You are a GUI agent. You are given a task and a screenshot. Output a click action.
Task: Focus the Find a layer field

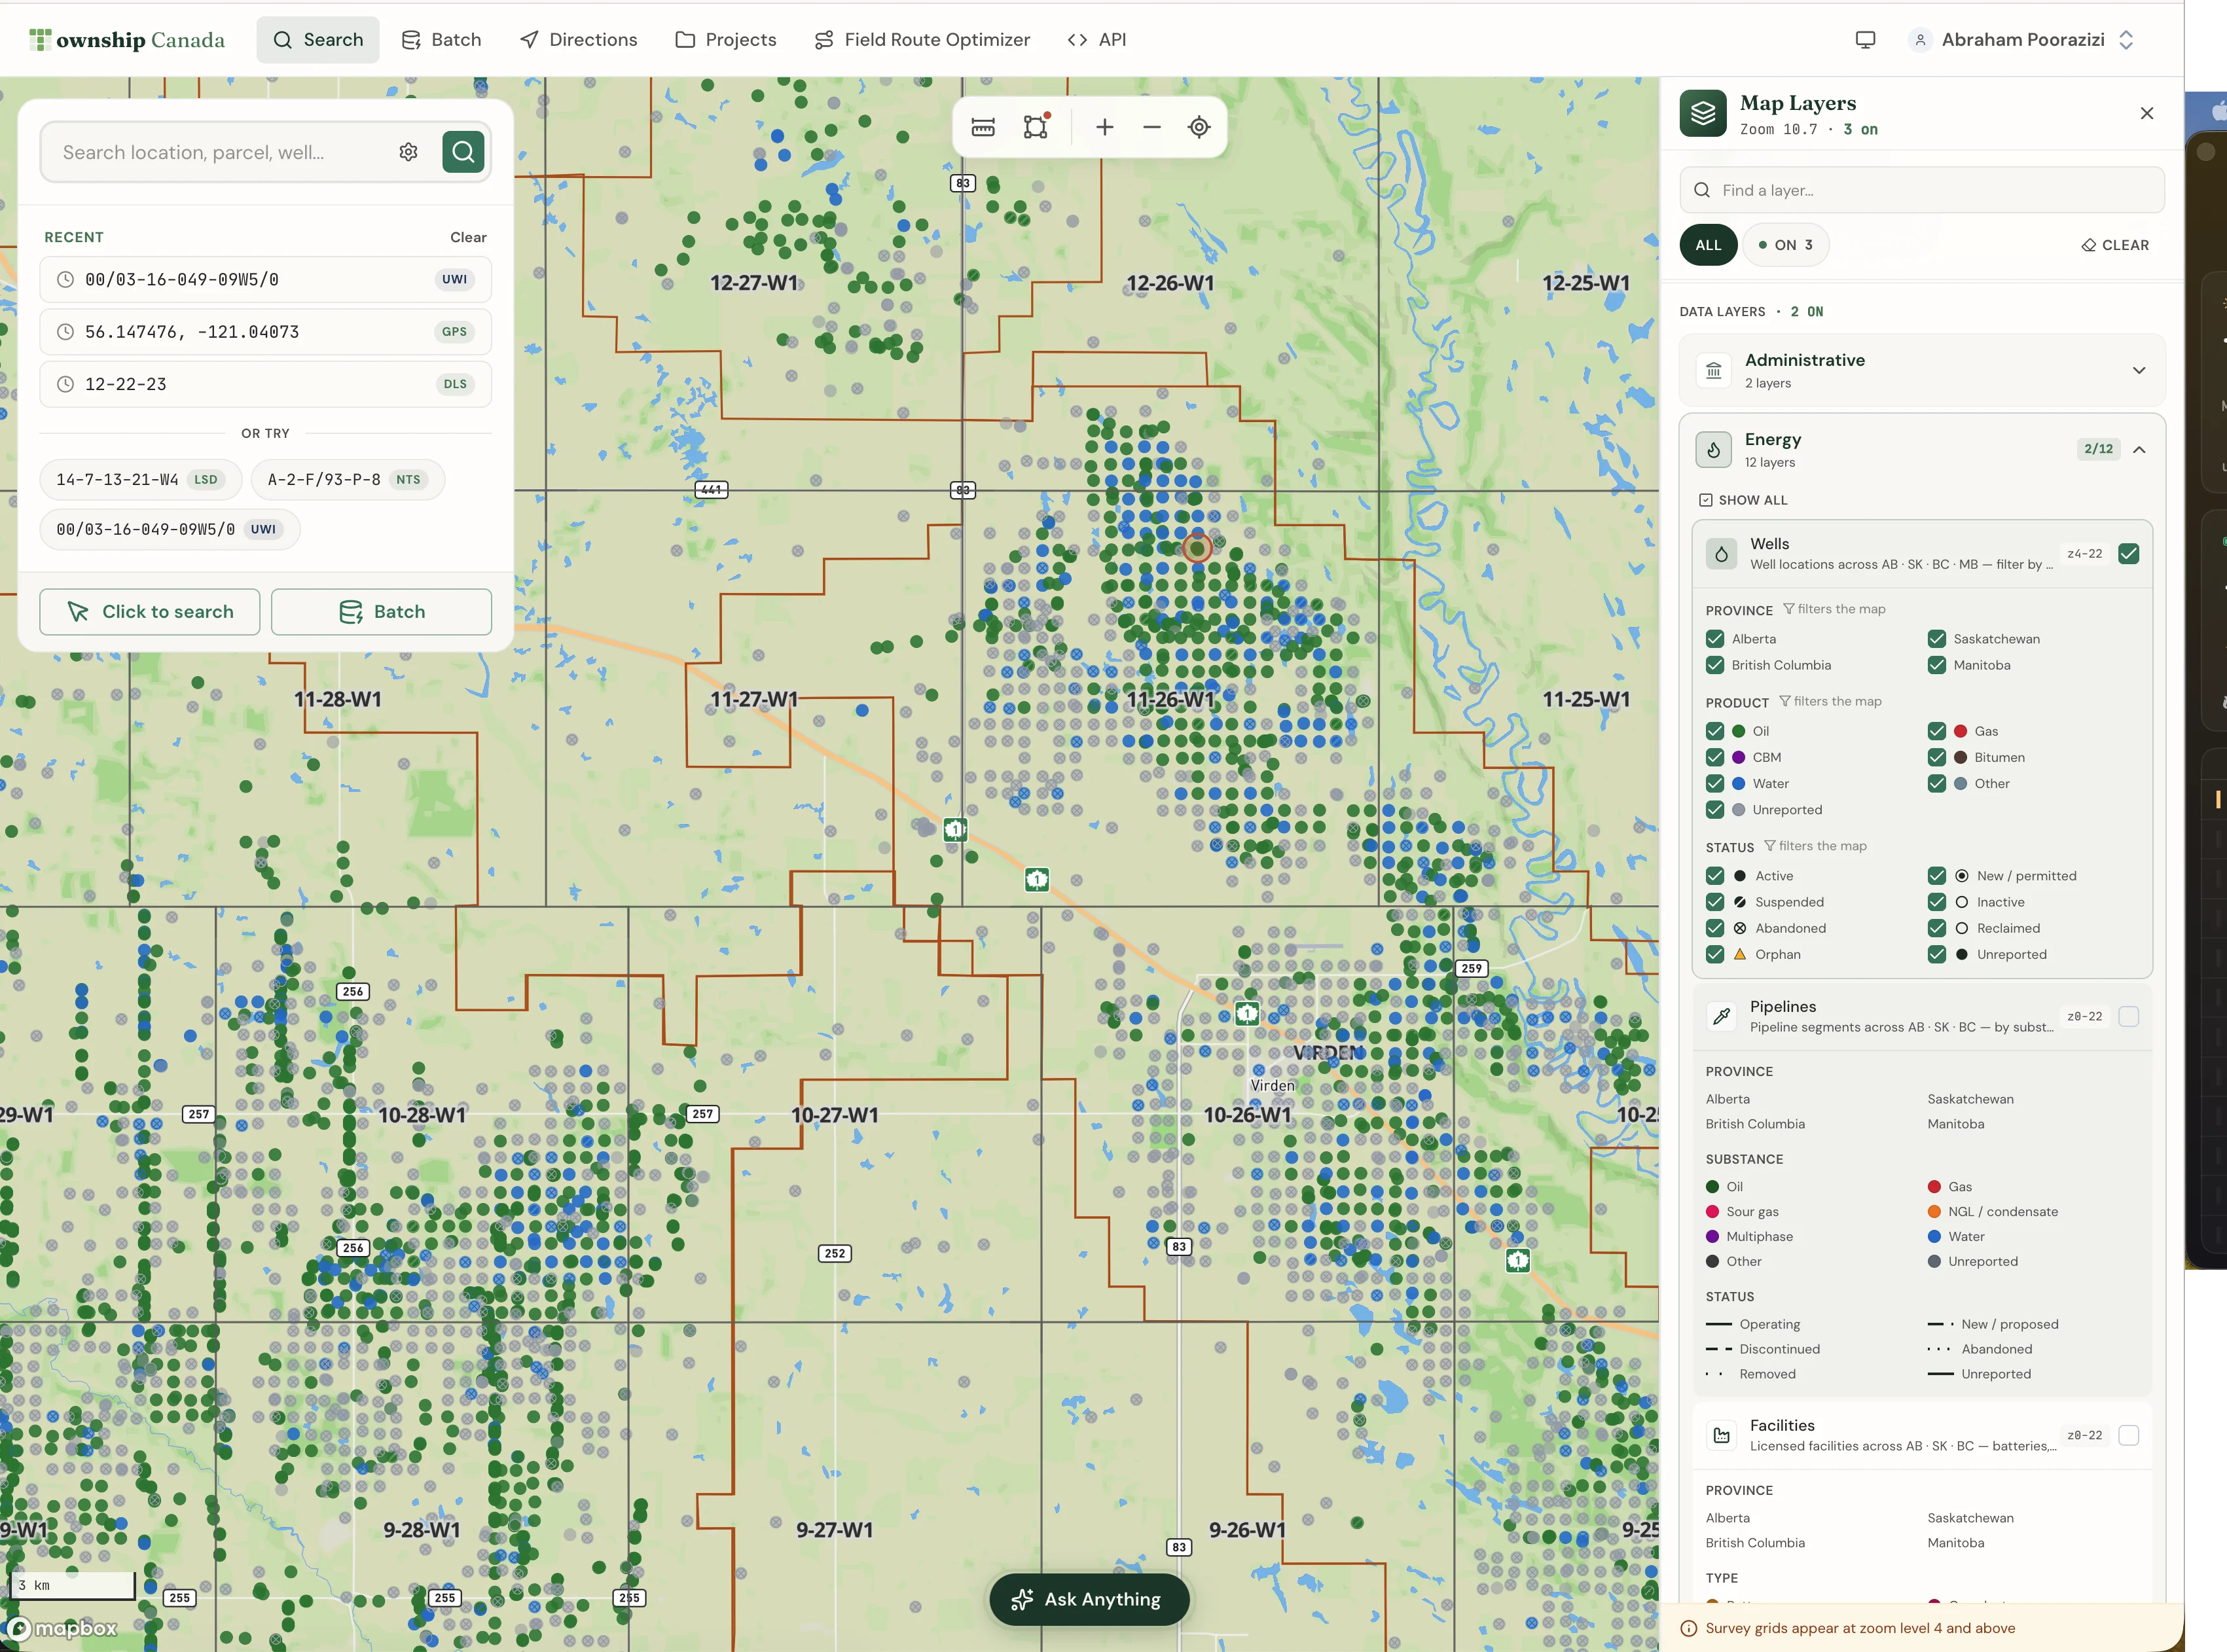(x=1922, y=190)
